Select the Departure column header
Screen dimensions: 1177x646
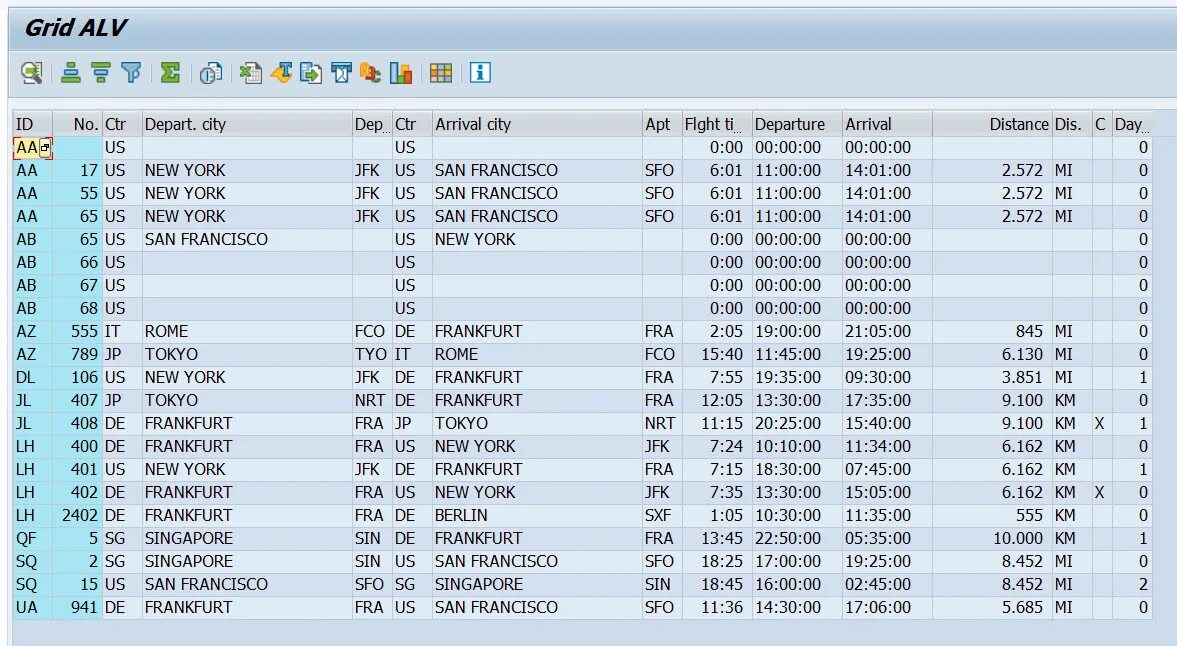797,125
